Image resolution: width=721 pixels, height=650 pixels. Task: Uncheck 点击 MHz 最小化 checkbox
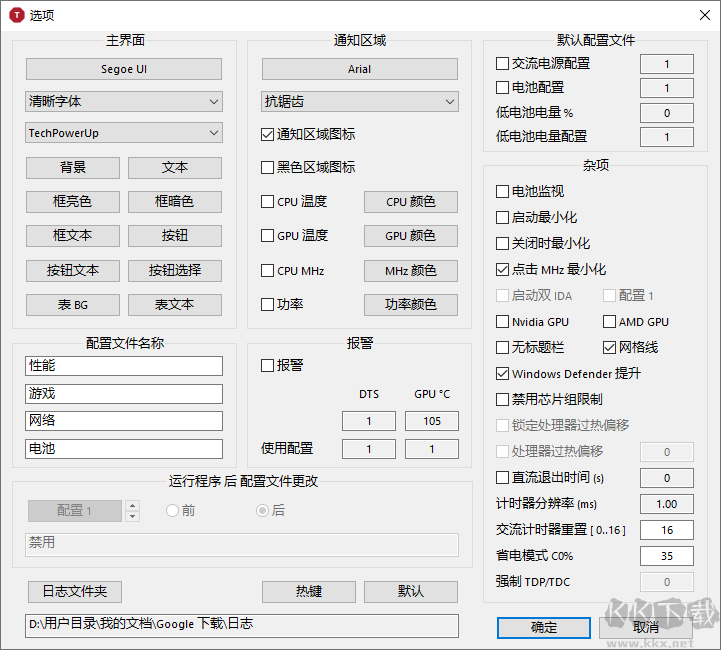(x=502, y=269)
